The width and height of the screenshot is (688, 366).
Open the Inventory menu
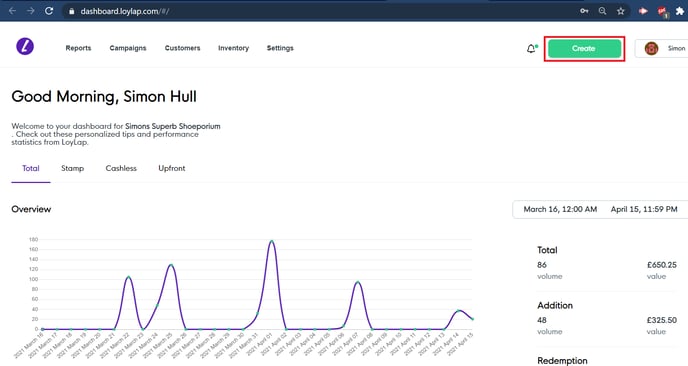[x=233, y=48]
